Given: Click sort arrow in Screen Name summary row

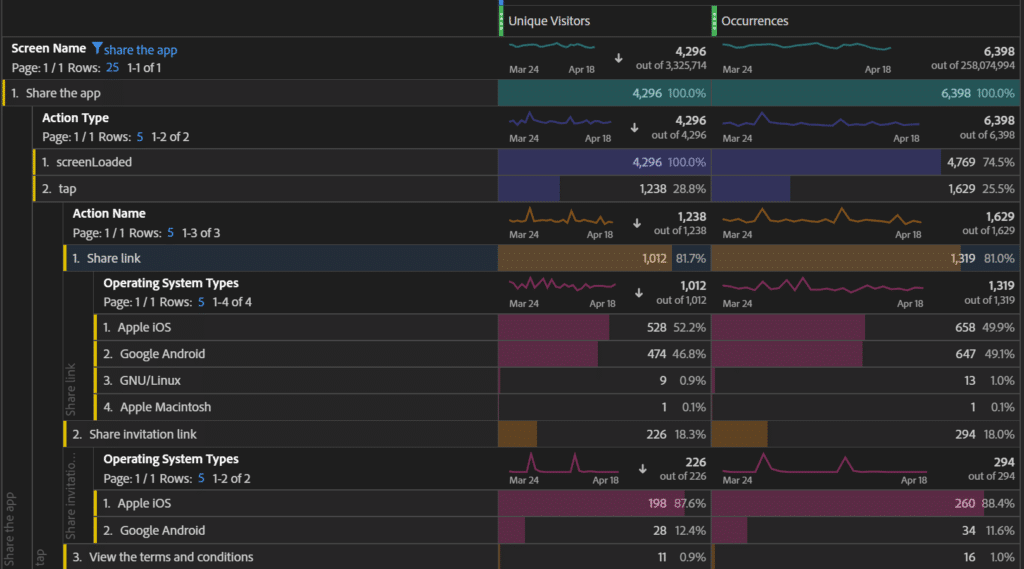Looking at the screenshot, I should point(618,58).
